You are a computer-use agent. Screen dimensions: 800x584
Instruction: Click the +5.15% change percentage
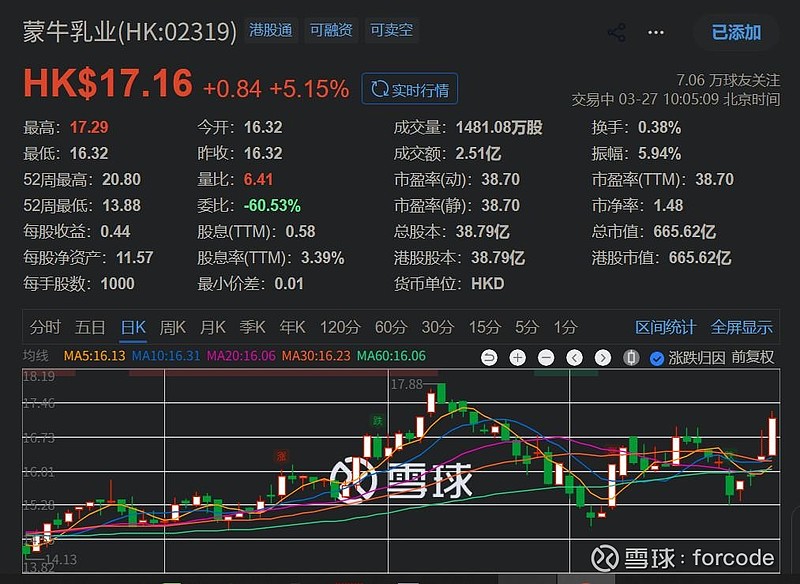pos(309,89)
